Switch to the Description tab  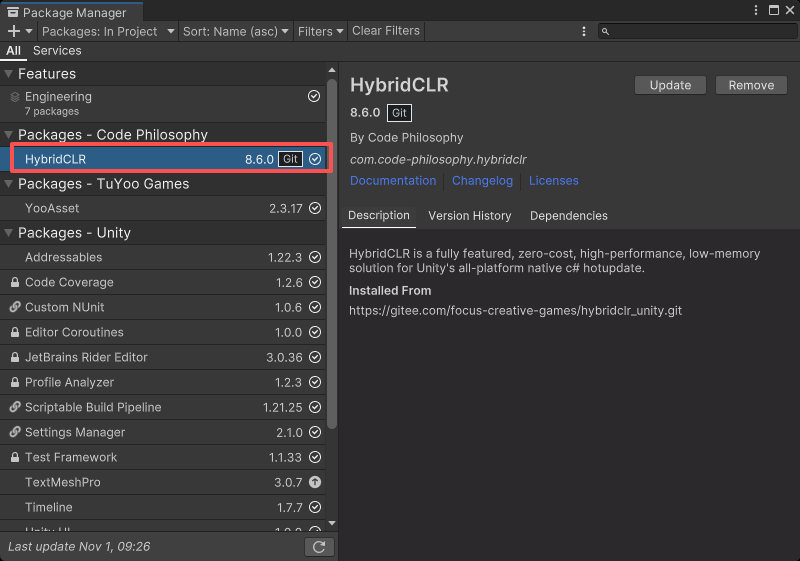click(379, 216)
